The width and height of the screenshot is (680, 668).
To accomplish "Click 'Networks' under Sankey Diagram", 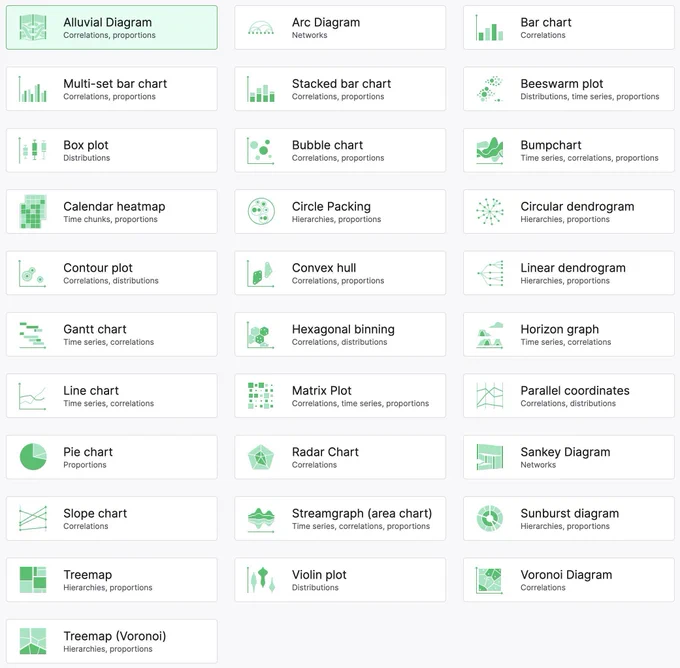I will point(538,465).
